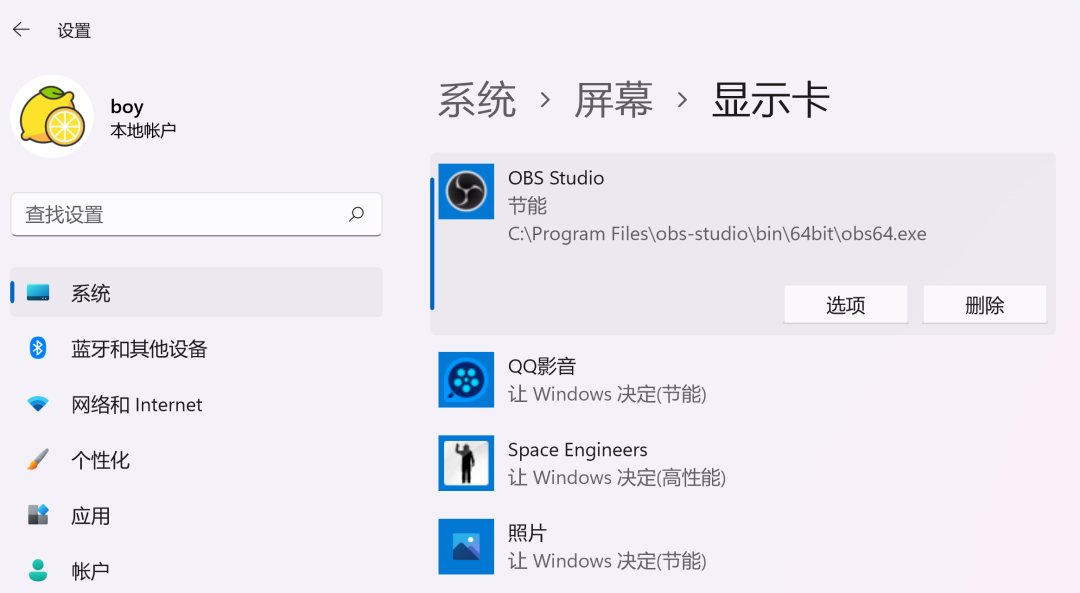The height and width of the screenshot is (593, 1080).
Task: Click the boy username text
Action: click(127, 107)
